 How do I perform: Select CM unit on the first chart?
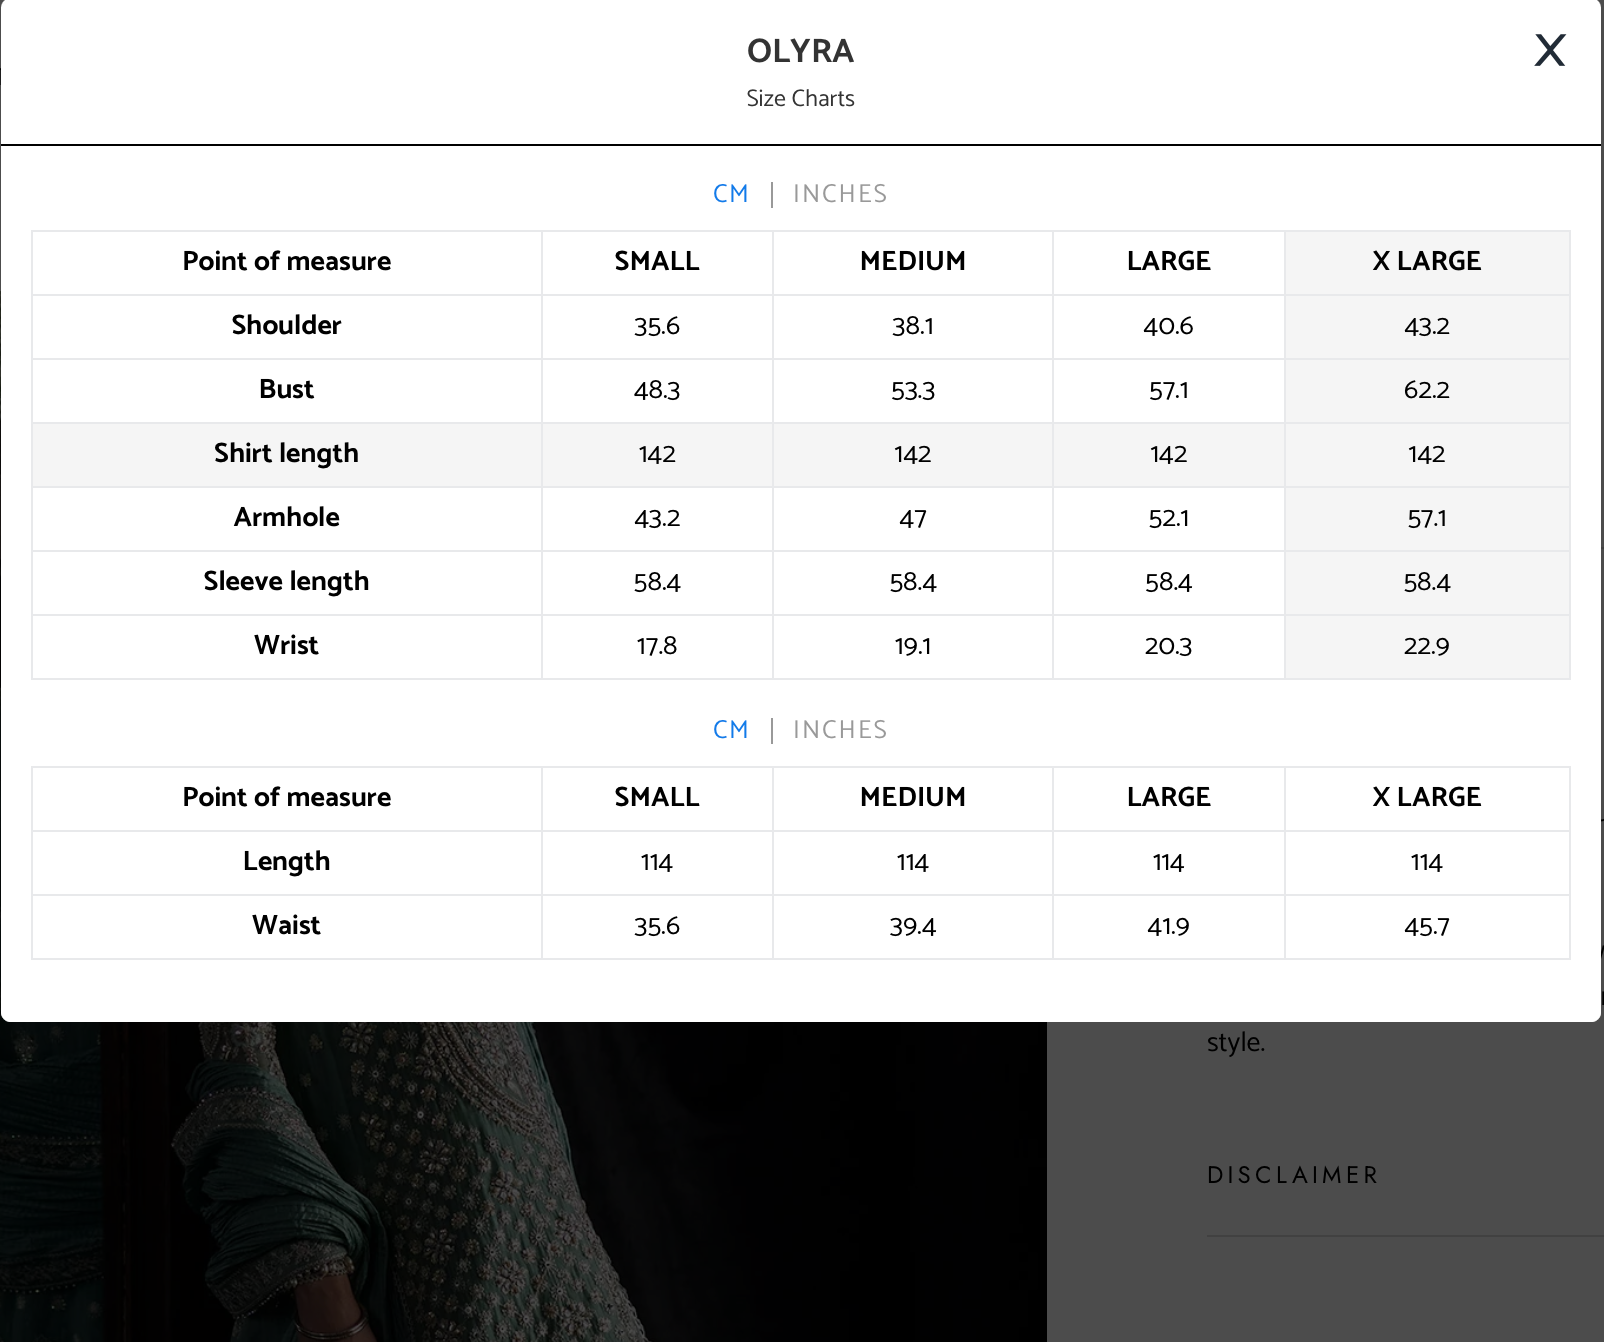coord(731,194)
